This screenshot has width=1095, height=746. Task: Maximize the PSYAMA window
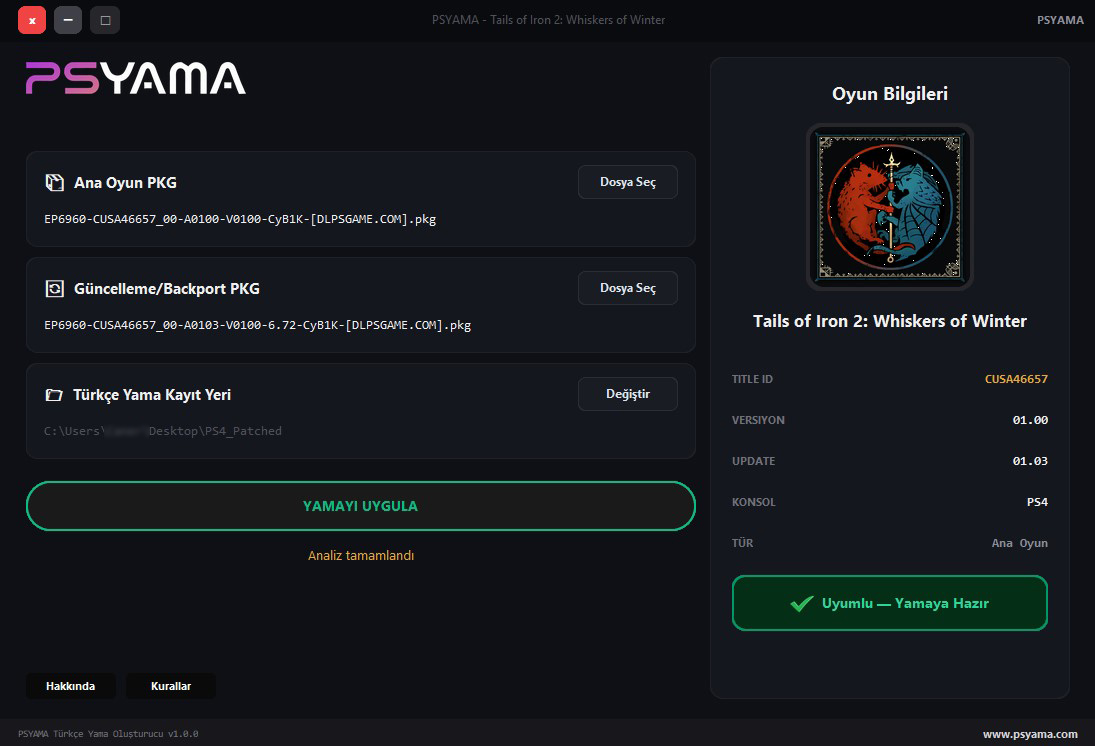point(105,20)
